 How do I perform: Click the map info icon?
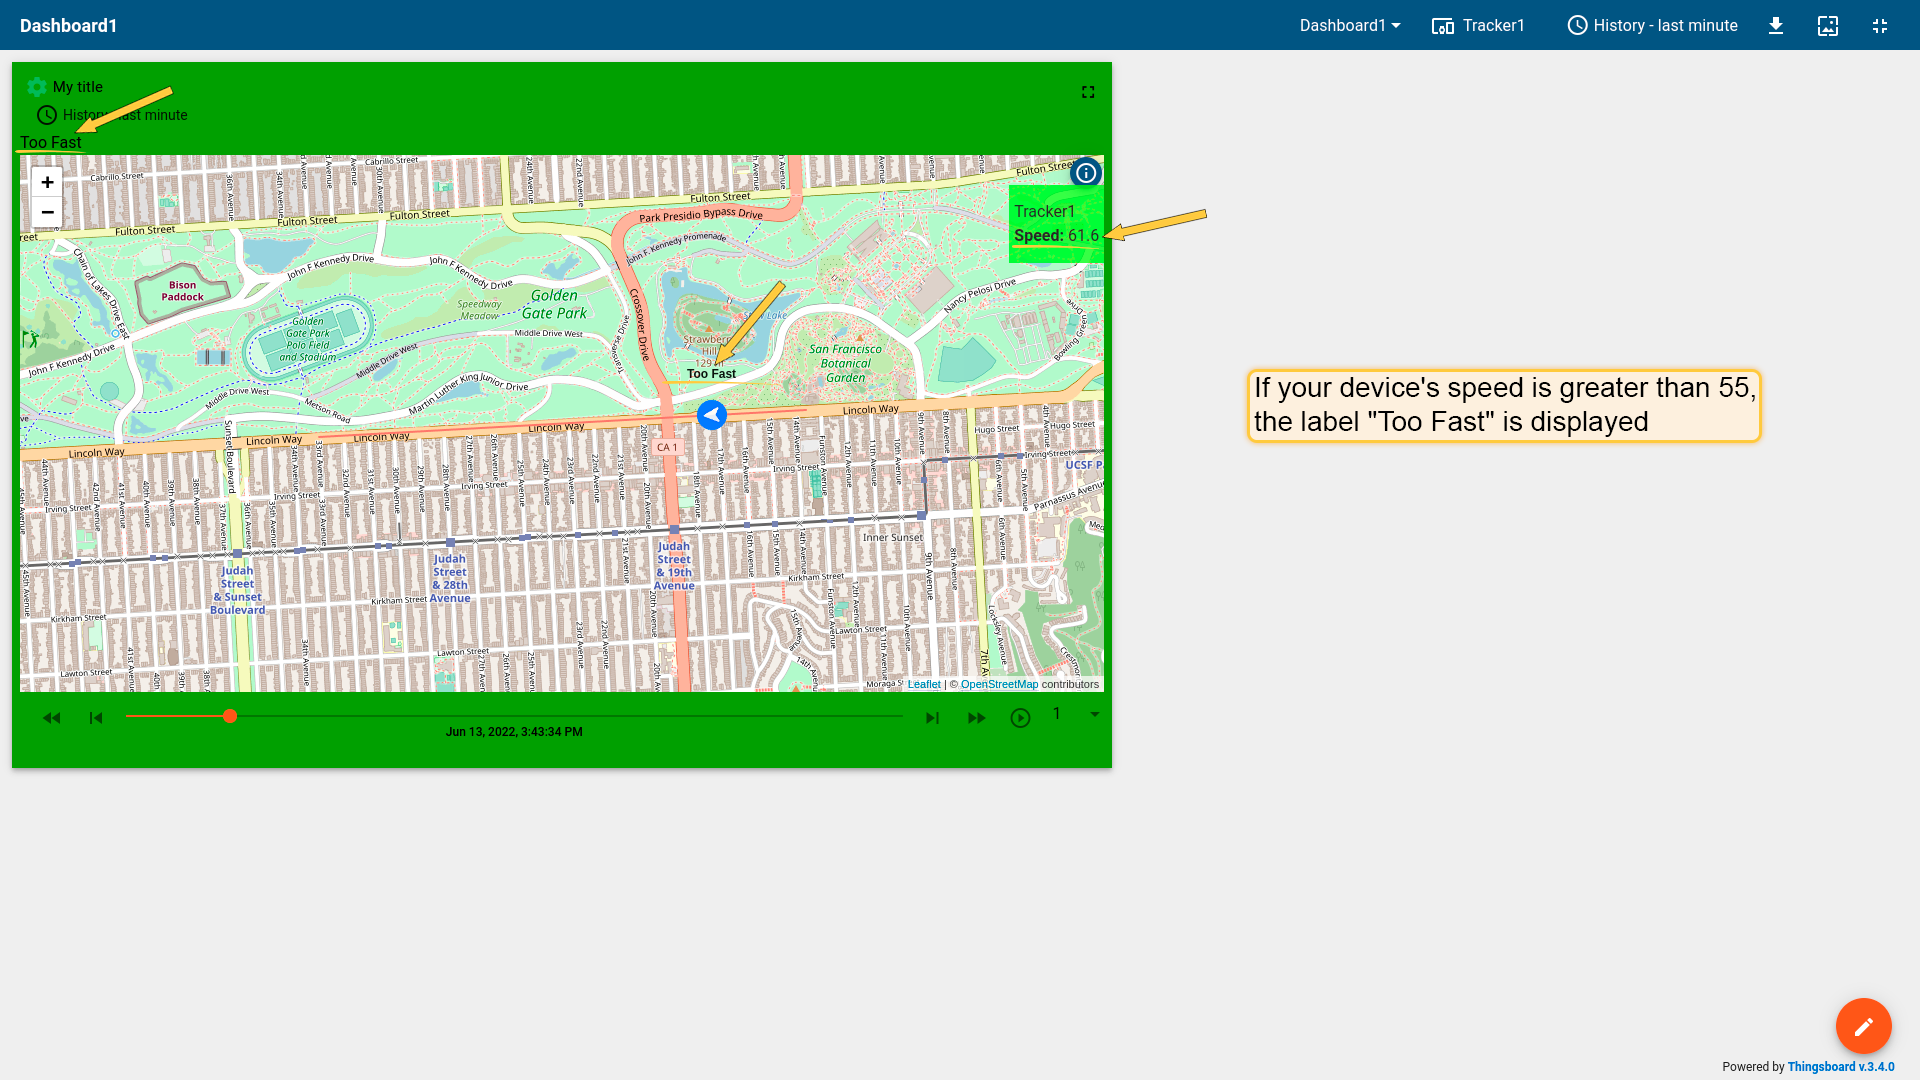(1086, 173)
